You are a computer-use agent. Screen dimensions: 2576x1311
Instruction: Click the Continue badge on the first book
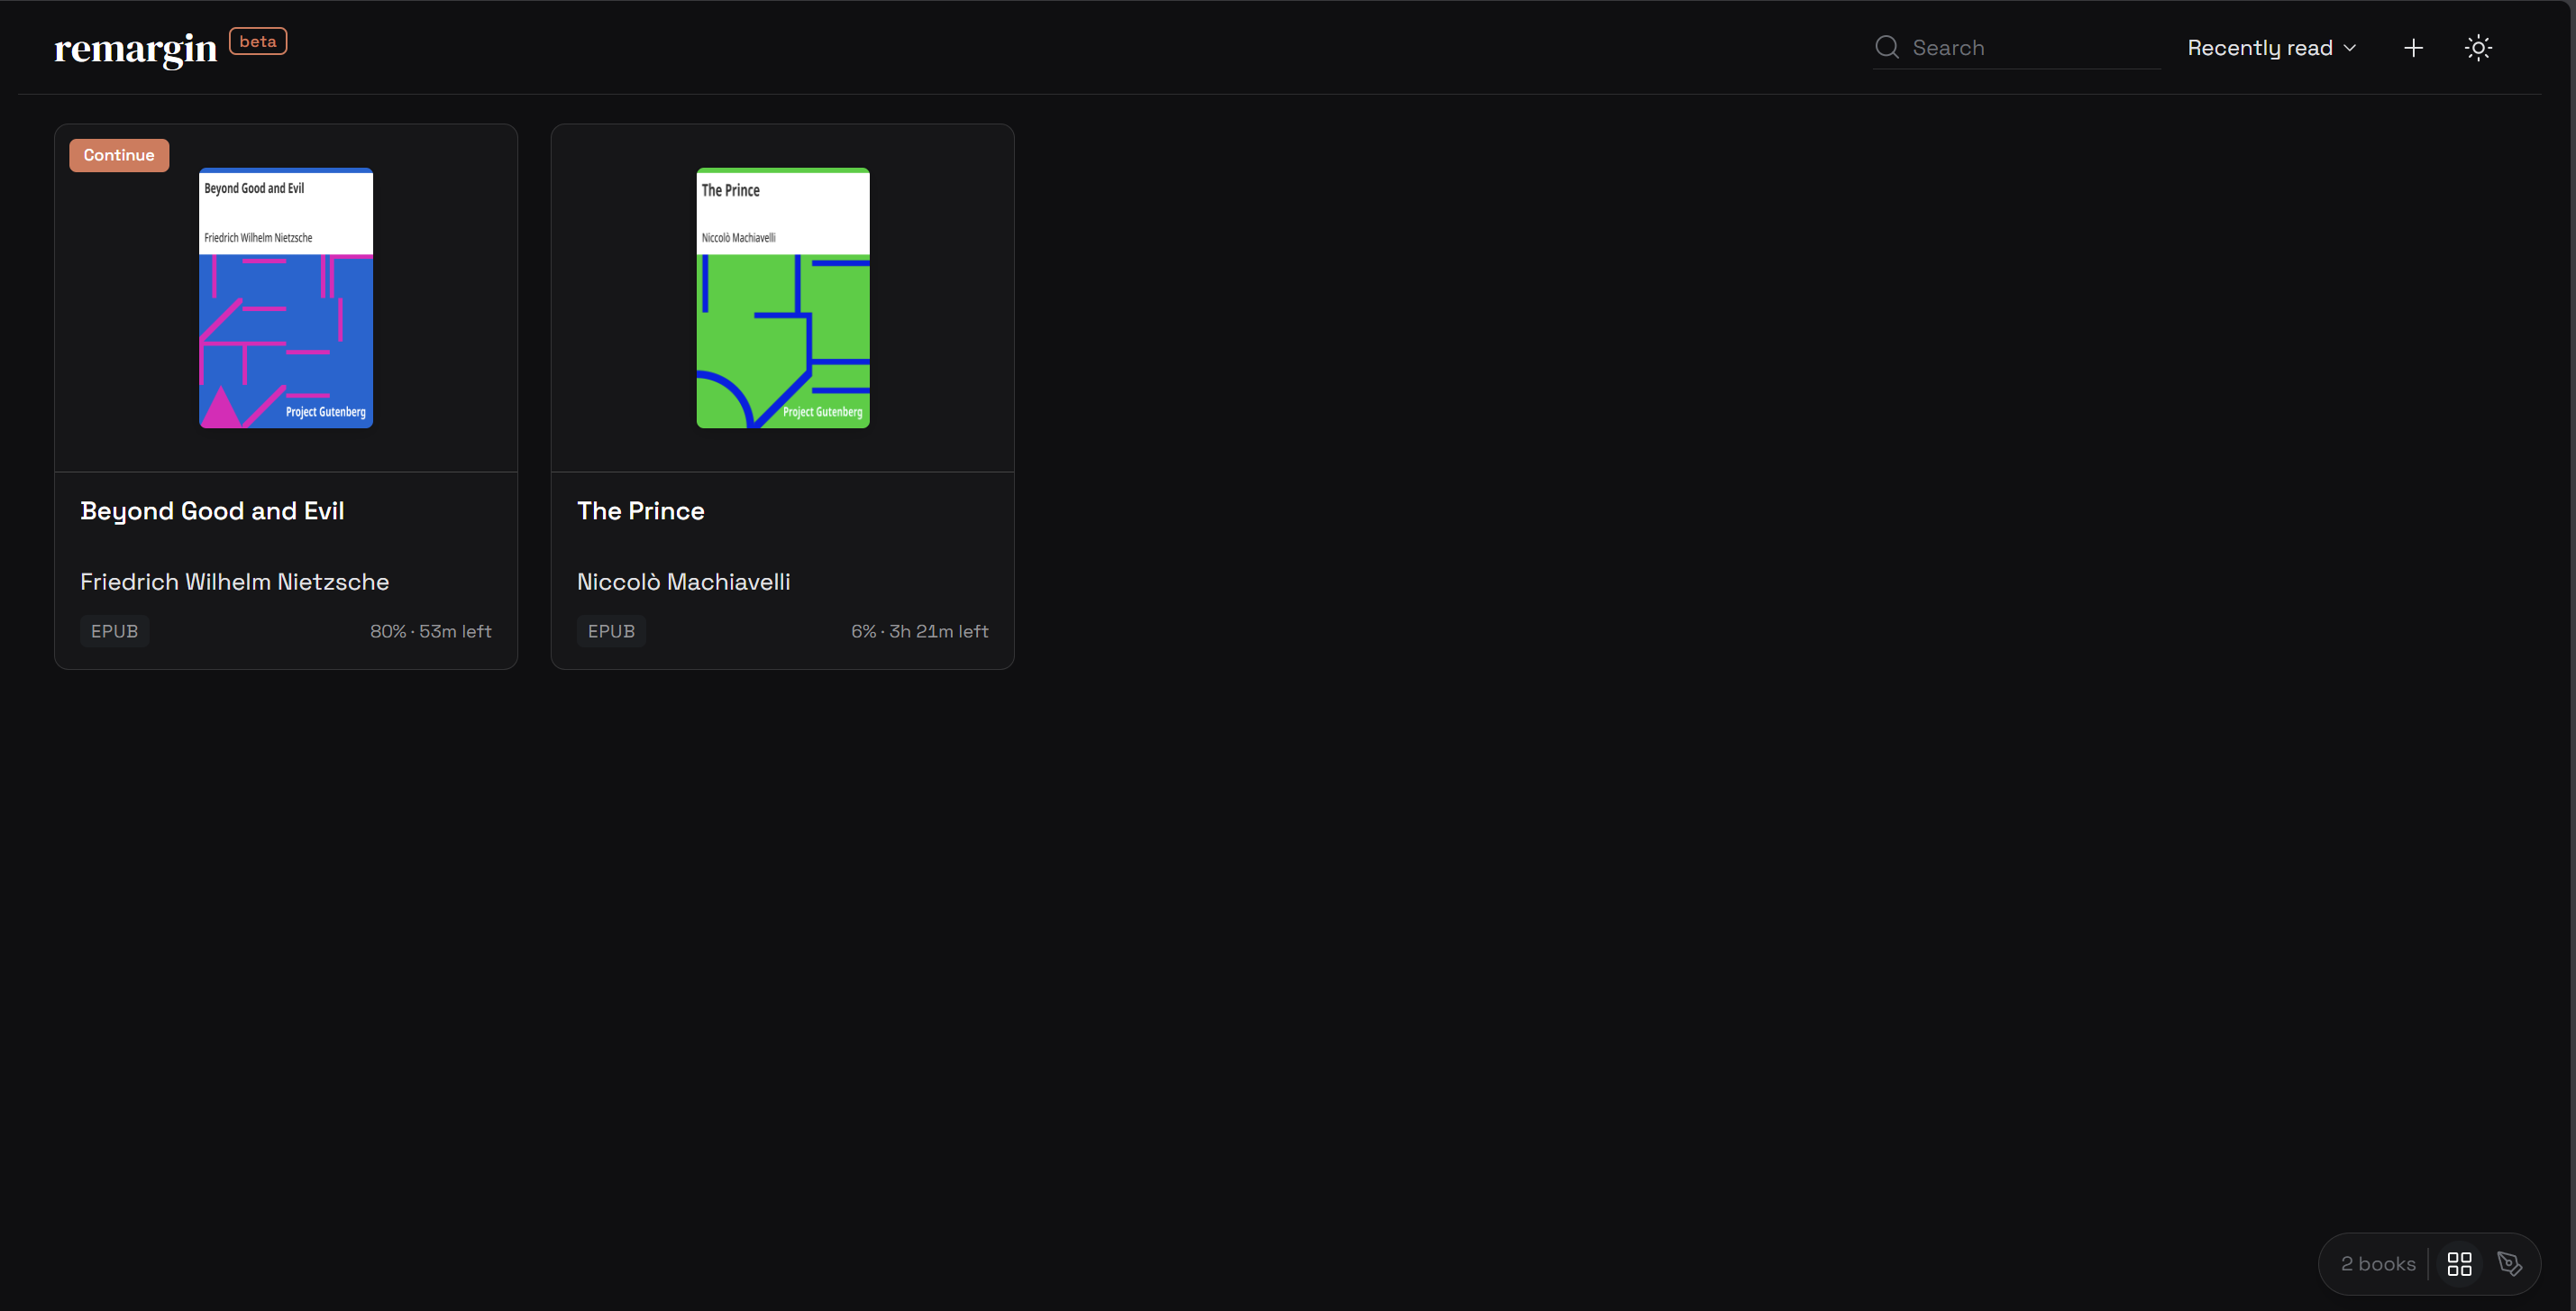click(119, 155)
